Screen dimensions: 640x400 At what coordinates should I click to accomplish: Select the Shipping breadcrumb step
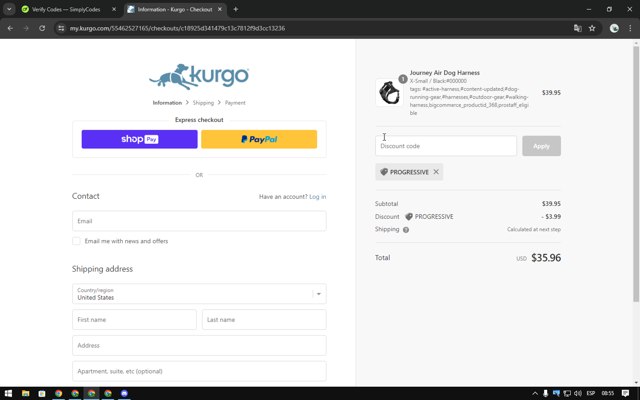tap(203, 103)
